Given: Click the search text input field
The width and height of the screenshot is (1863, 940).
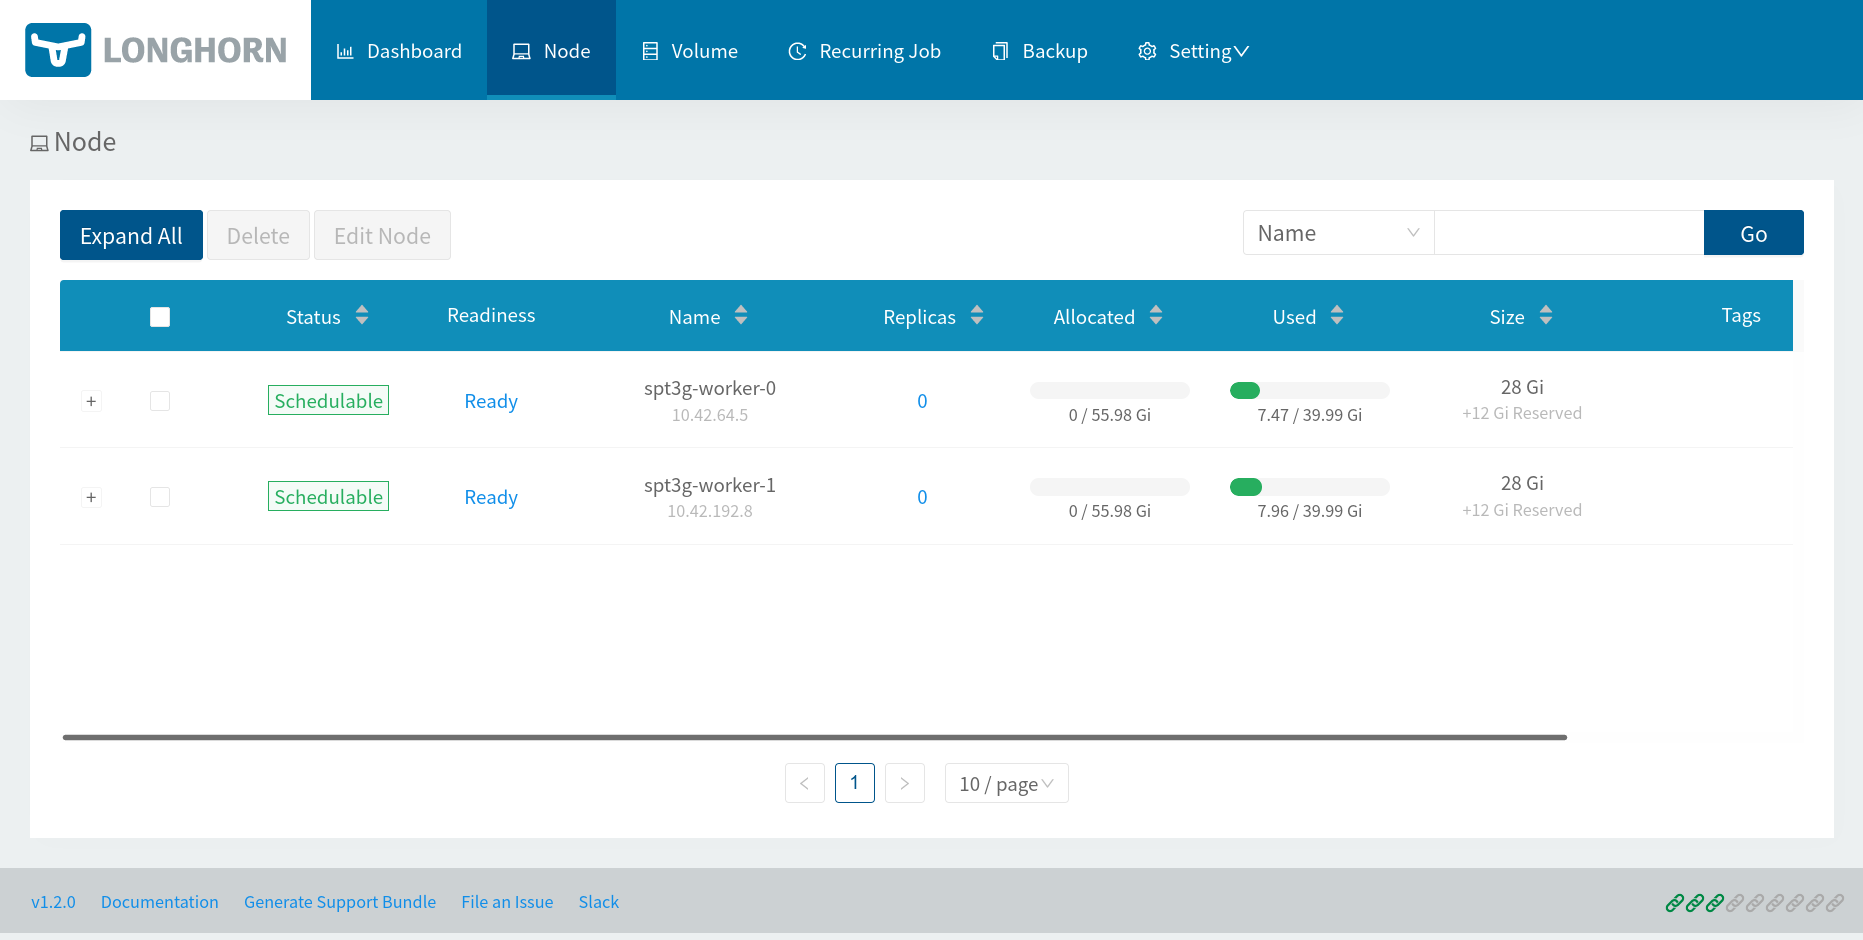Looking at the screenshot, I should [1569, 233].
